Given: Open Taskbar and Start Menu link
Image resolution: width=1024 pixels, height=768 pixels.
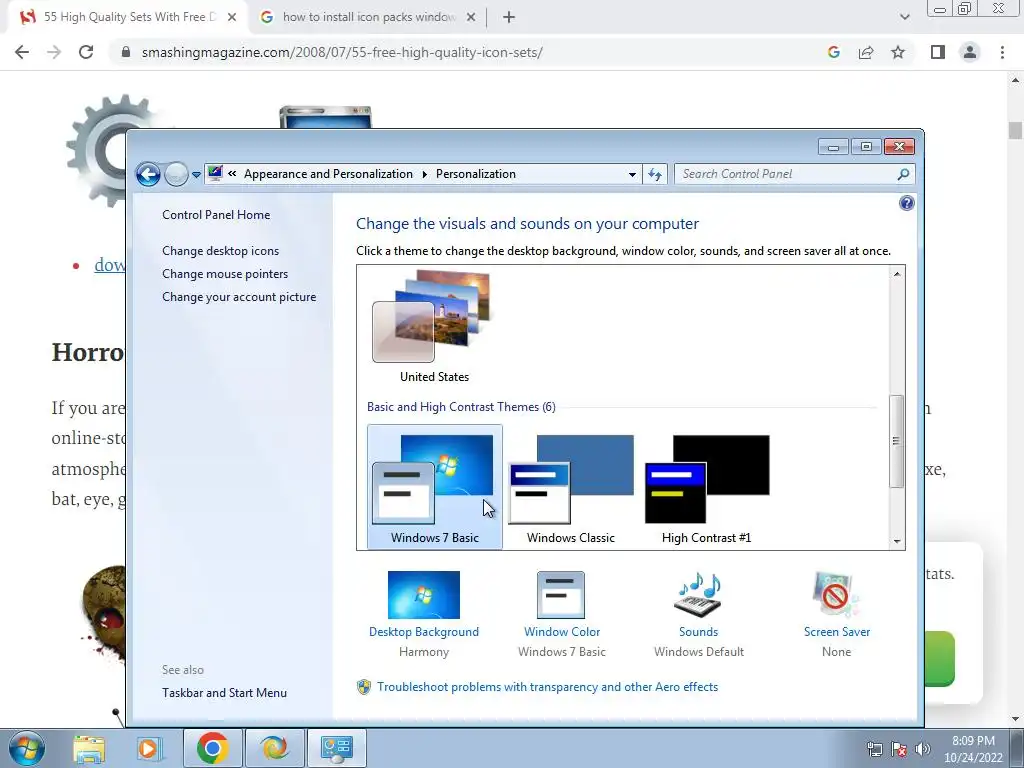Looking at the screenshot, I should click(225, 693).
